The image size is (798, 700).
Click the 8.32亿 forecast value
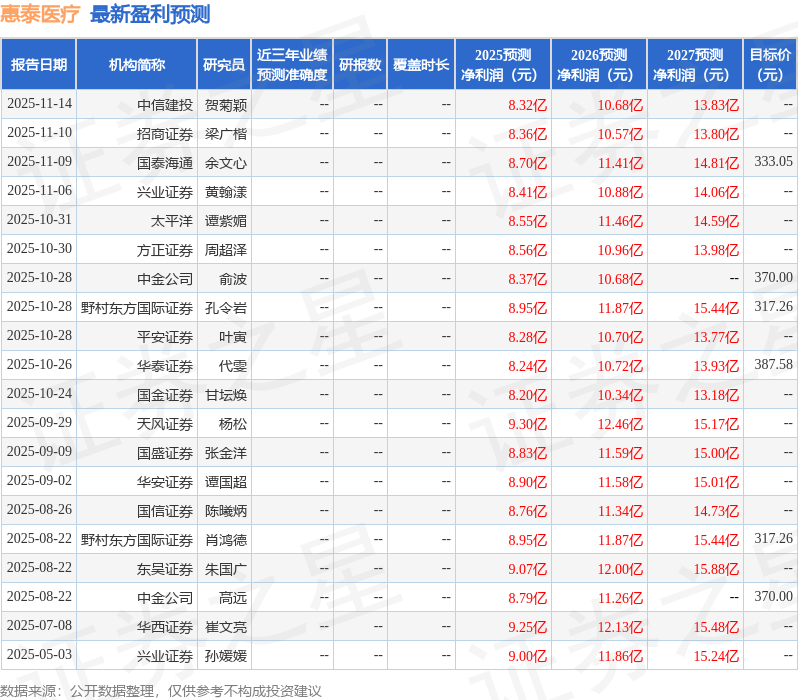527,105
